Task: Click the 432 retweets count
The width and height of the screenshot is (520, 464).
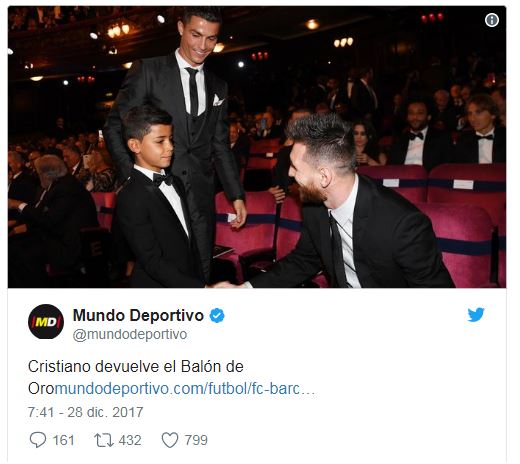Action: tap(130, 440)
